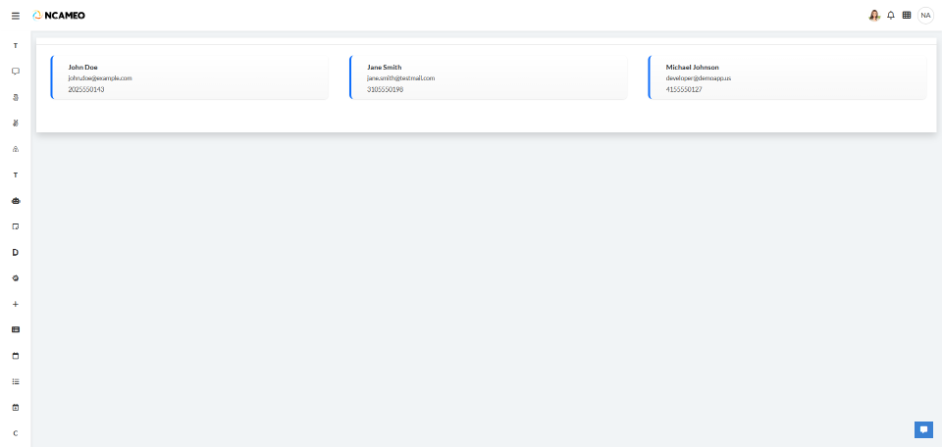Toggle the hamburger menu to expand sidebar

tap(15, 15)
